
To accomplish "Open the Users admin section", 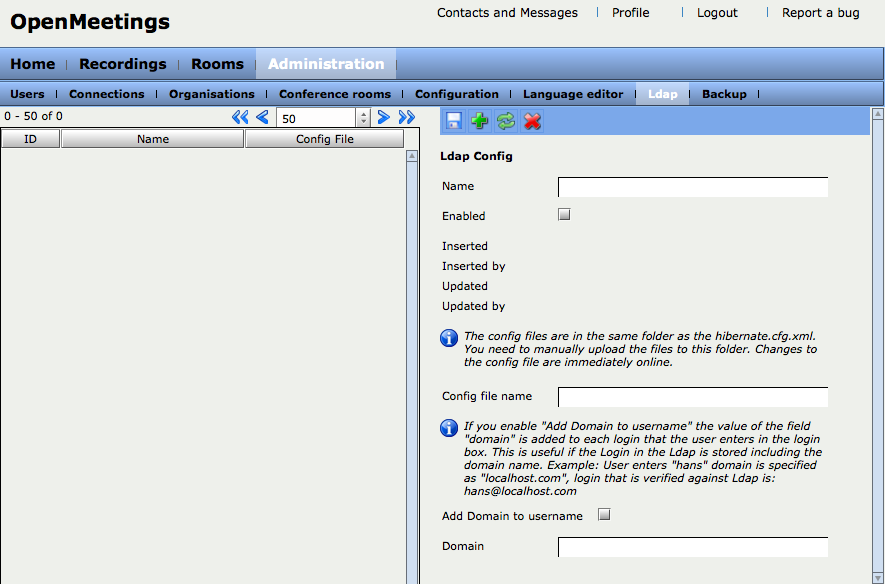I will 27,94.
